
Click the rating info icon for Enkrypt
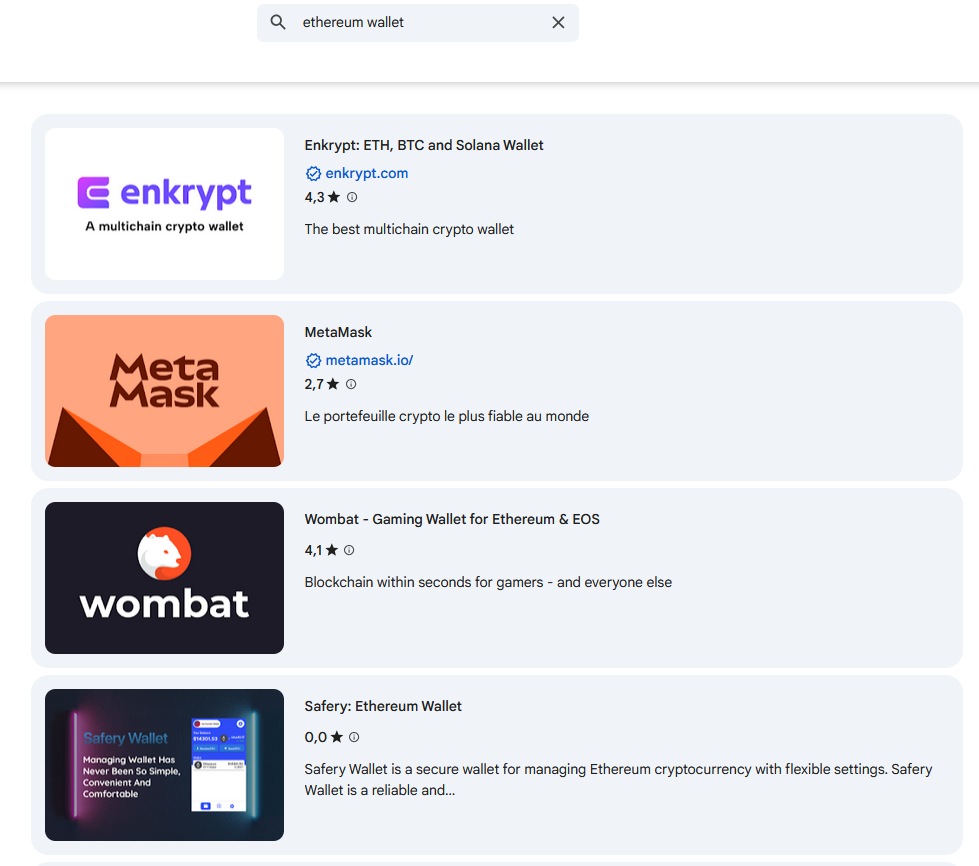tap(352, 197)
